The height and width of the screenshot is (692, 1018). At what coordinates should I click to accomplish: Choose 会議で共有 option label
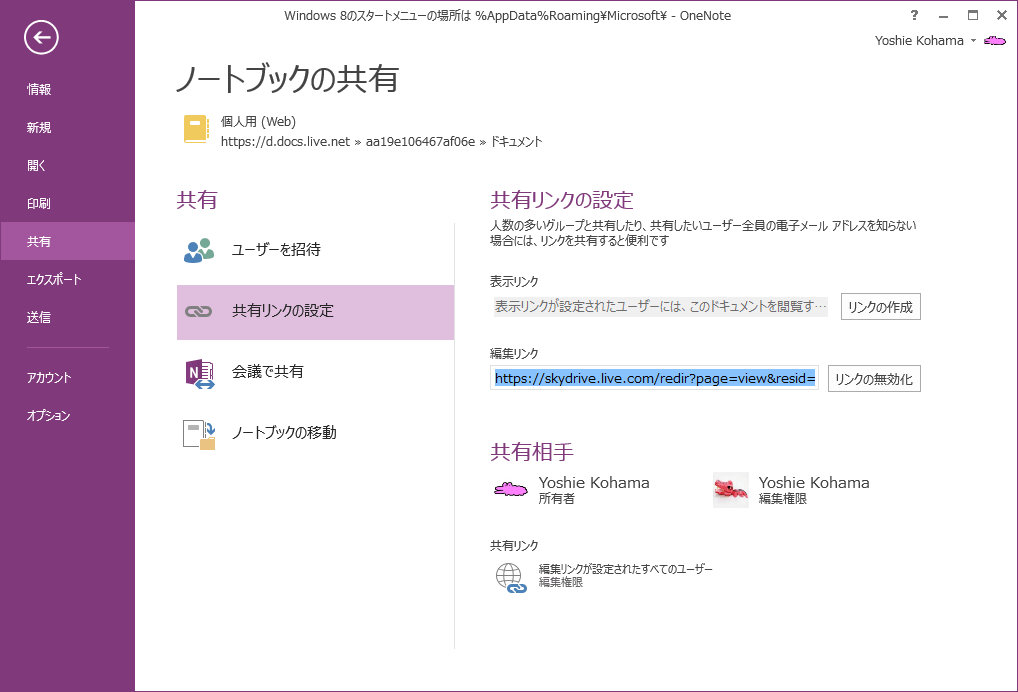(x=267, y=371)
